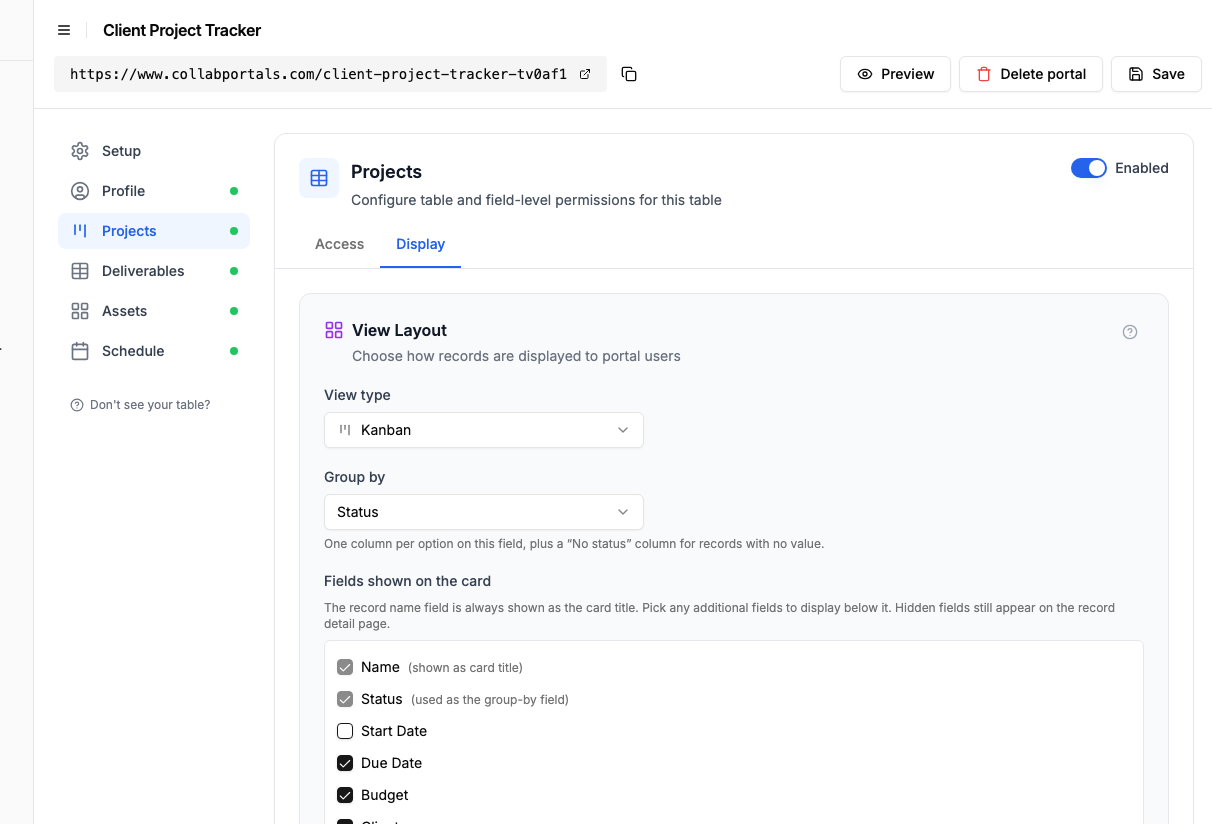Screen dimensions: 1212x824
Task: Click the Delete portal button
Action: (x=1031, y=74)
